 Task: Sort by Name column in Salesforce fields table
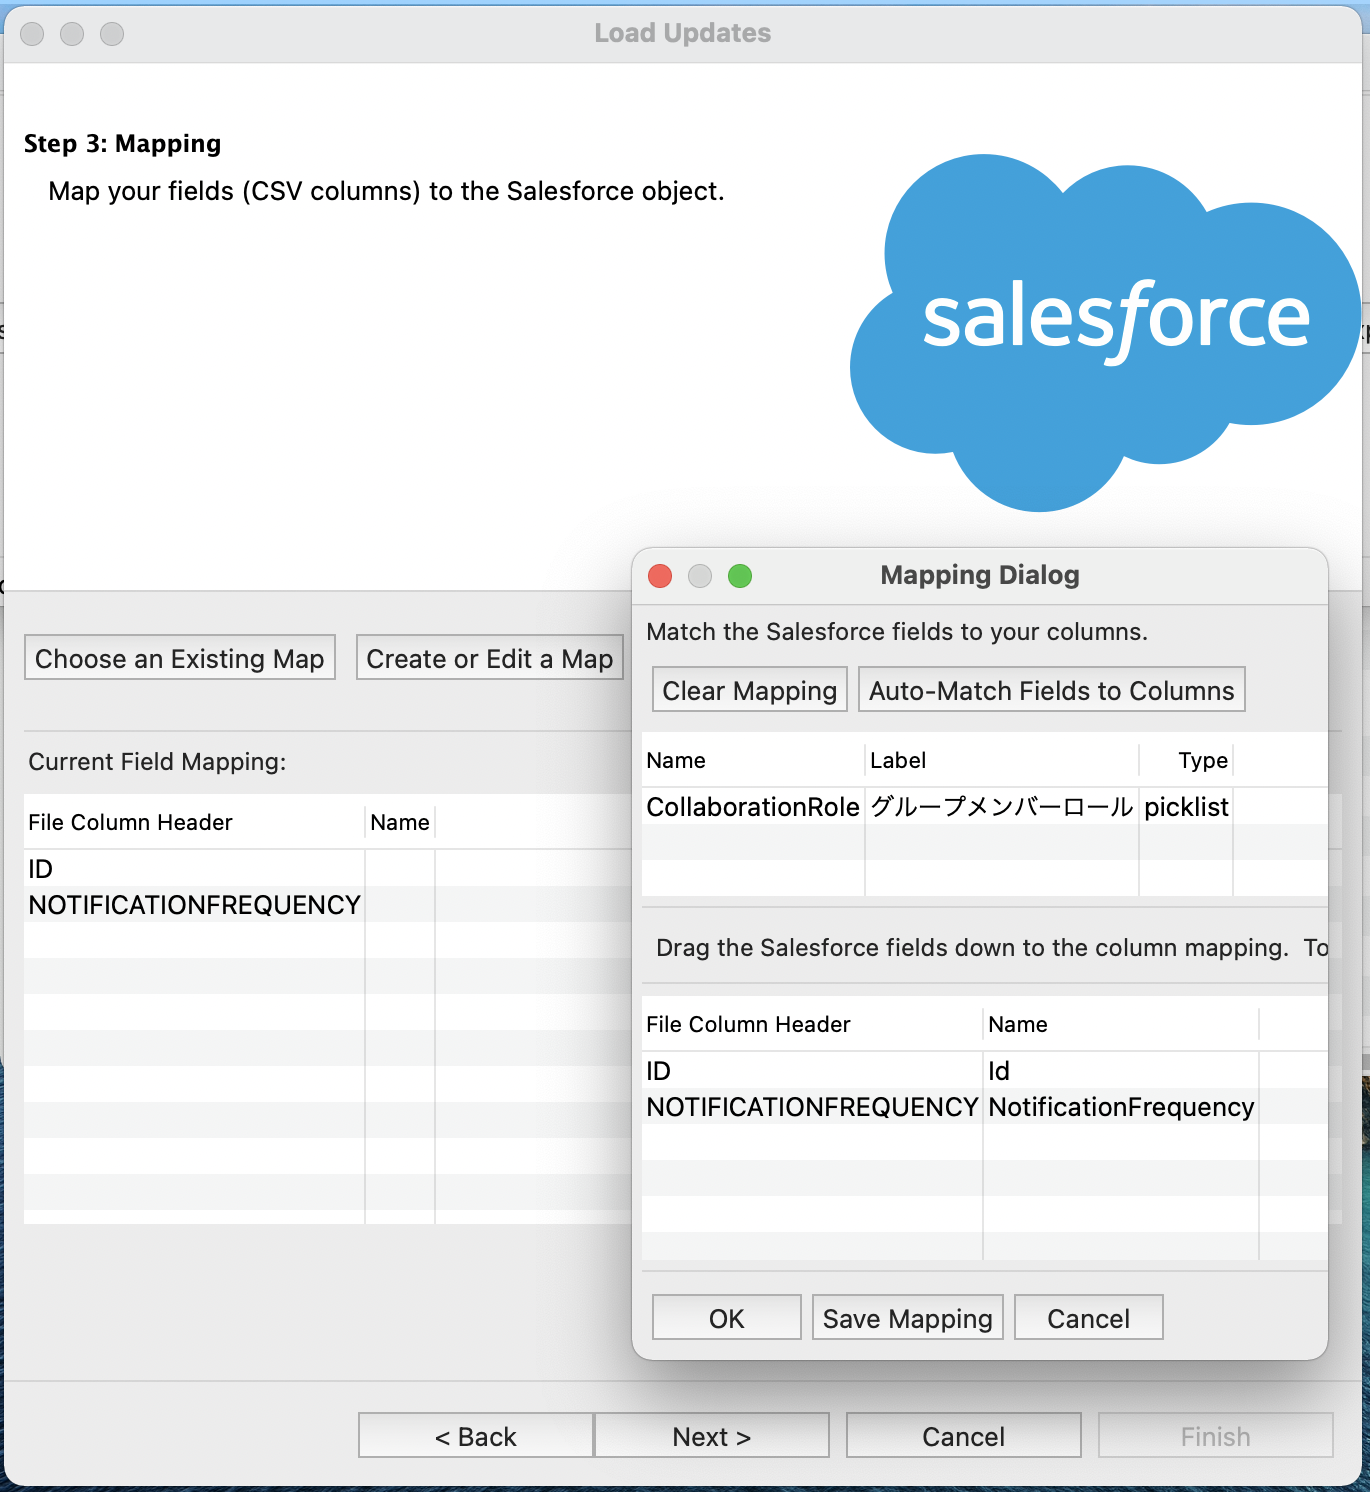753,760
